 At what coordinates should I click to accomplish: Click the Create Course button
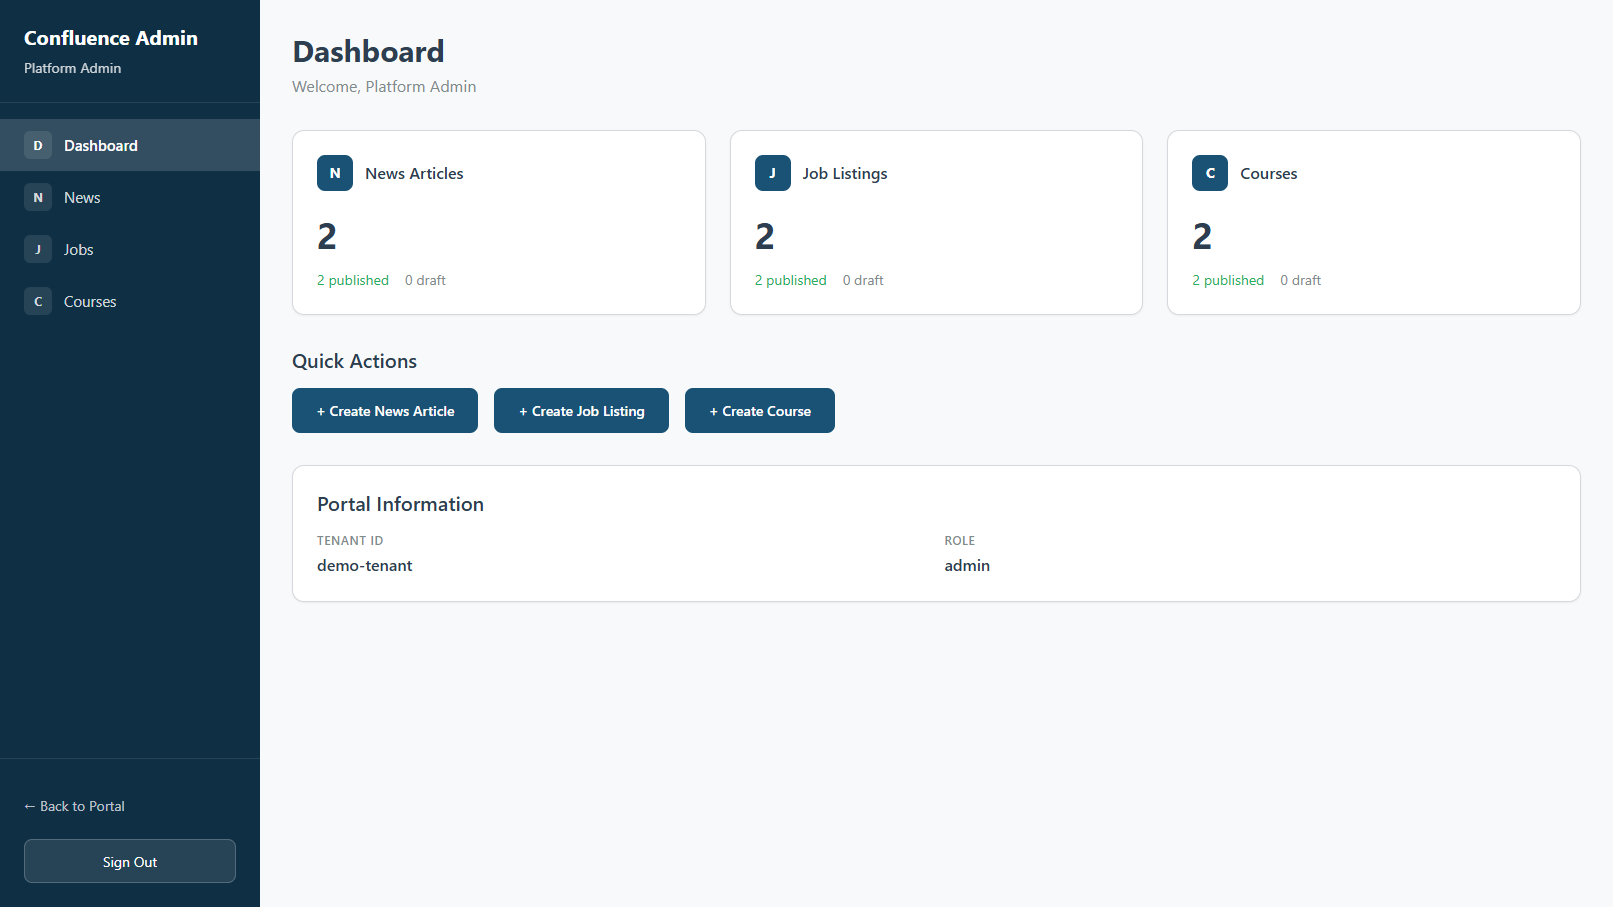tap(759, 410)
